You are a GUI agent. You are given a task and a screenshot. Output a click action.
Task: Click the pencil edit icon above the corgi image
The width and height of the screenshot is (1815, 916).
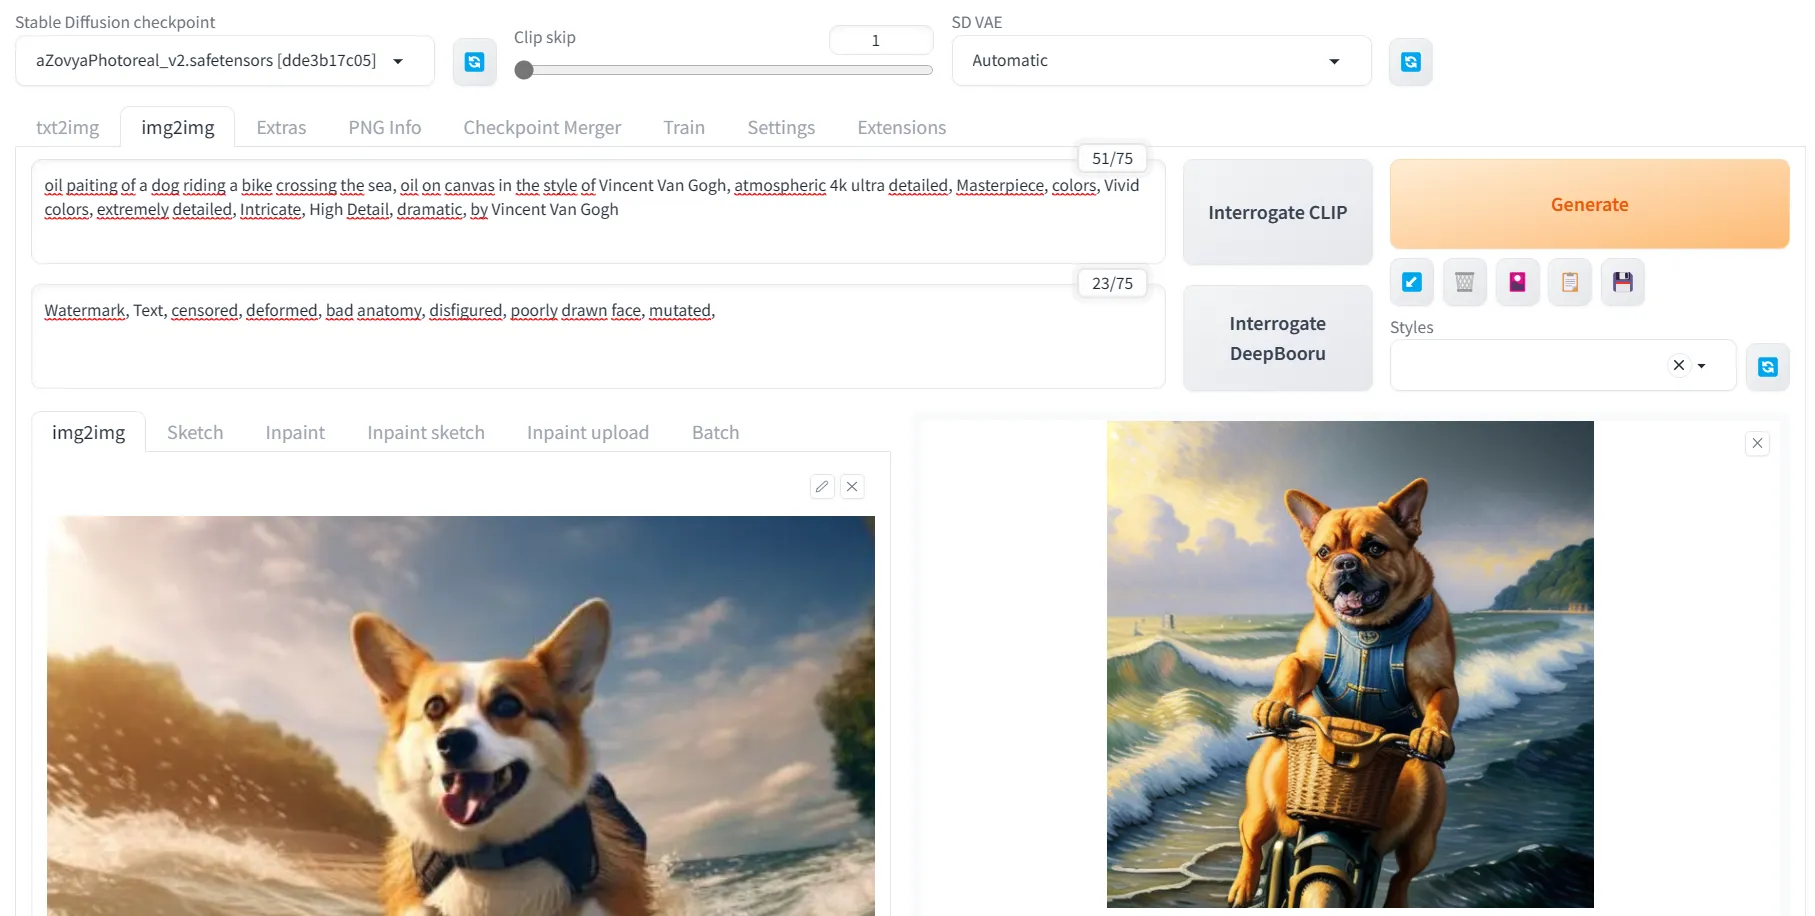click(822, 487)
